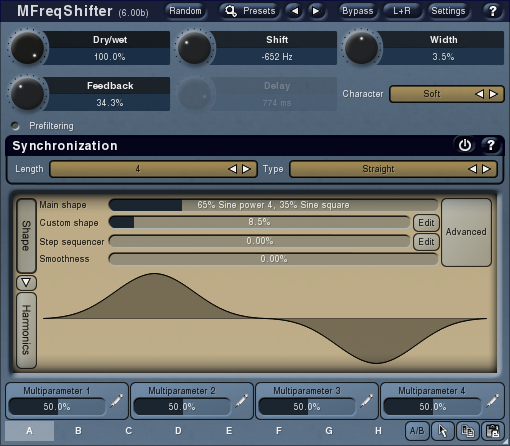Toggle the Bypass button
The width and height of the screenshot is (510, 446).
point(358,11)
